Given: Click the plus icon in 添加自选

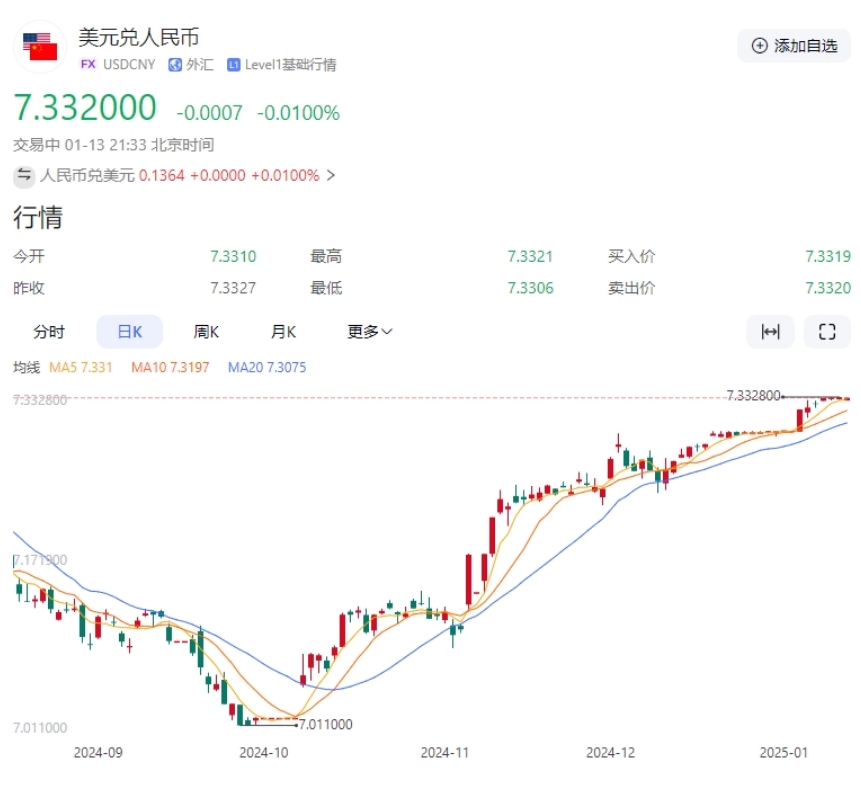Looking at the screenshot, I should [x=759, y=46].
